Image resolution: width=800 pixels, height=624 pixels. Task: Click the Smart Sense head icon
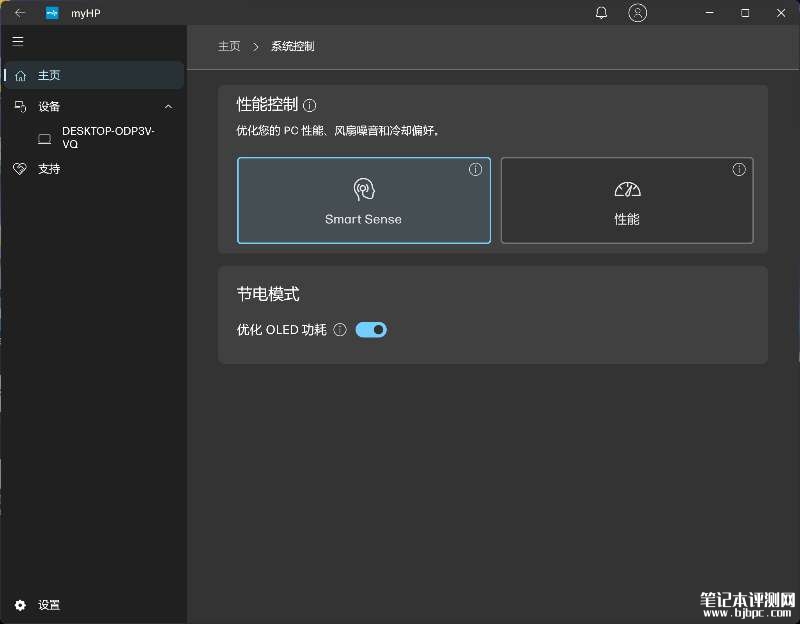point(364,189)
